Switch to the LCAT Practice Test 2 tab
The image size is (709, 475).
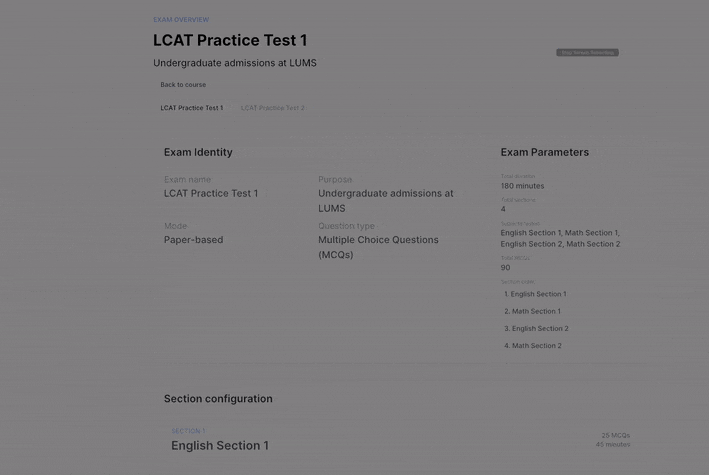pos(272,108)
